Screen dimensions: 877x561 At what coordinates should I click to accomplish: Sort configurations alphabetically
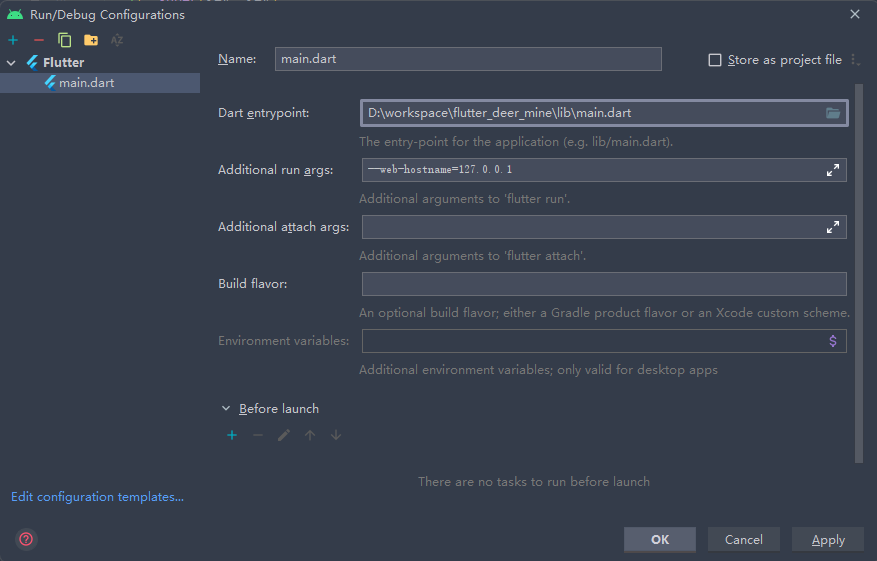pos(116,40)
